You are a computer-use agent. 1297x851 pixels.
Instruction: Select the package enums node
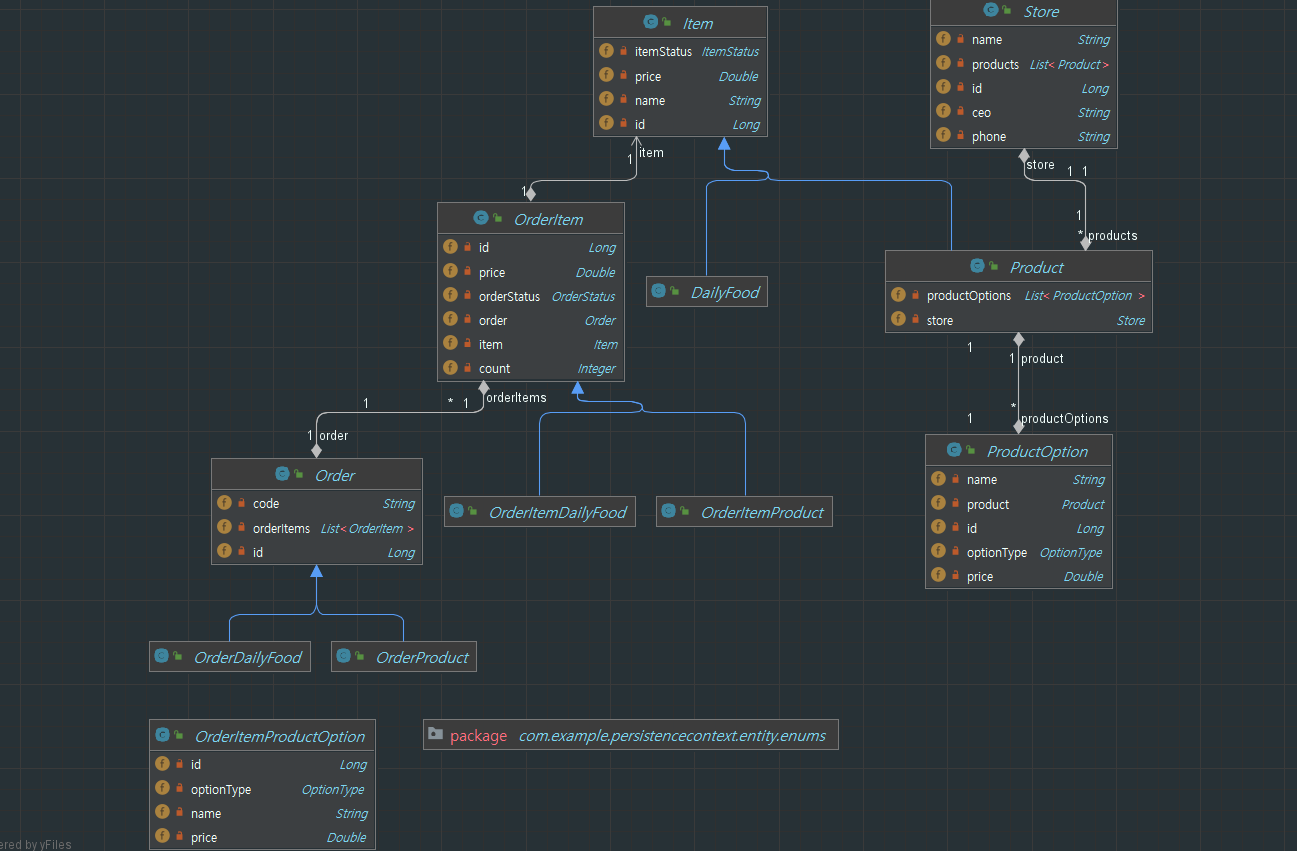630,735
